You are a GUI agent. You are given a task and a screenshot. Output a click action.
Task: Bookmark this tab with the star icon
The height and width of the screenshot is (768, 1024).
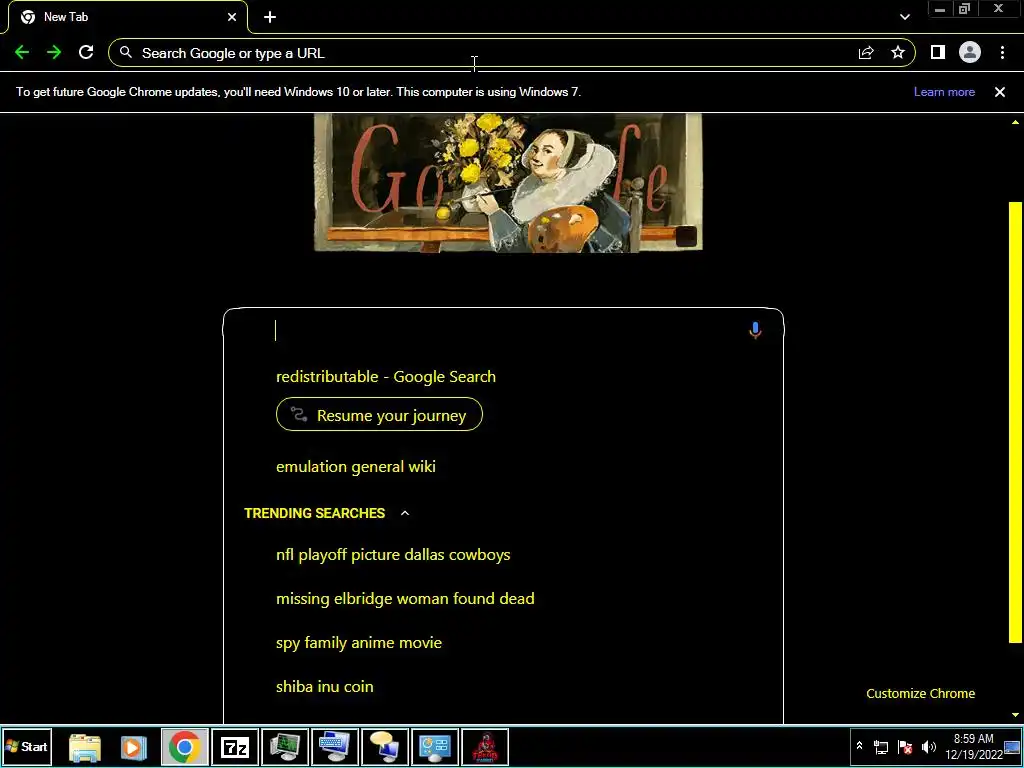898,52
